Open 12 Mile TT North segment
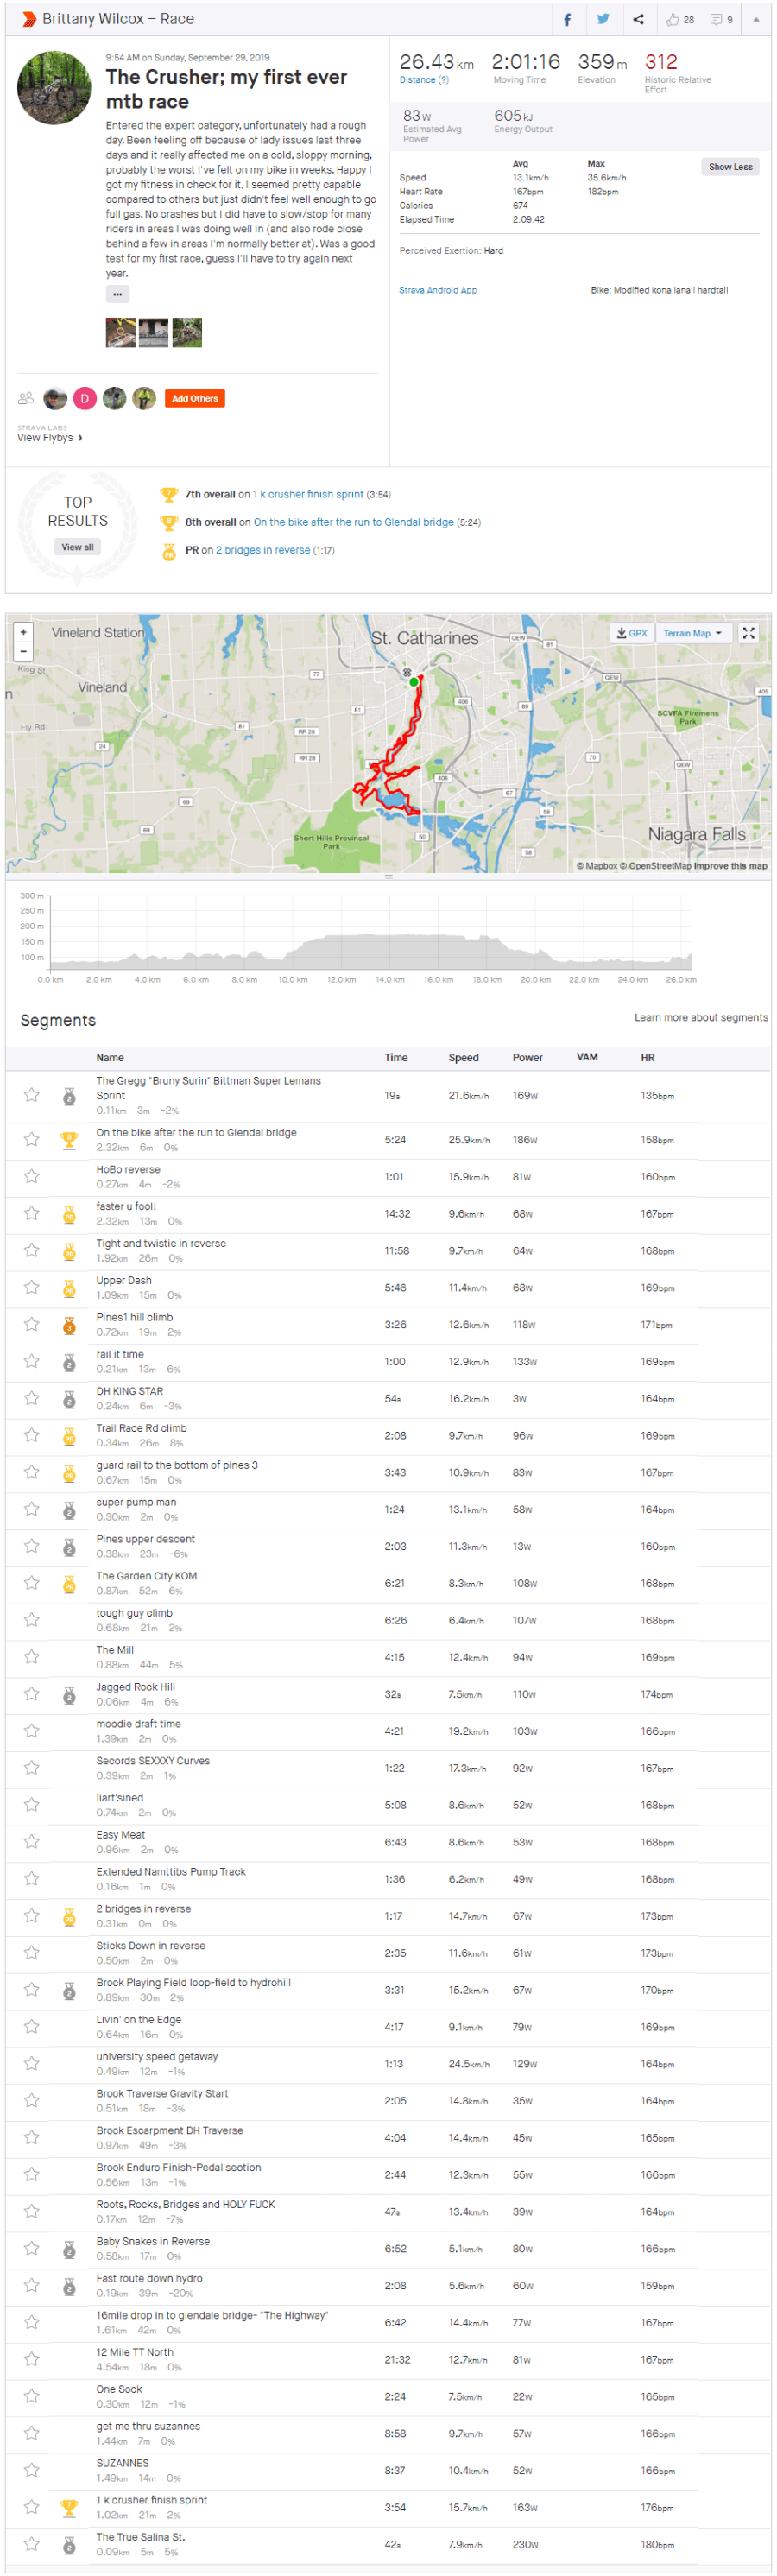This screenshot has height=2576, width=777. tap(134, 2352)
